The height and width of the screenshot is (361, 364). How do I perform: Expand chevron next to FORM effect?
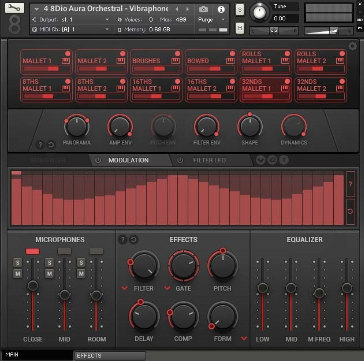244,339
